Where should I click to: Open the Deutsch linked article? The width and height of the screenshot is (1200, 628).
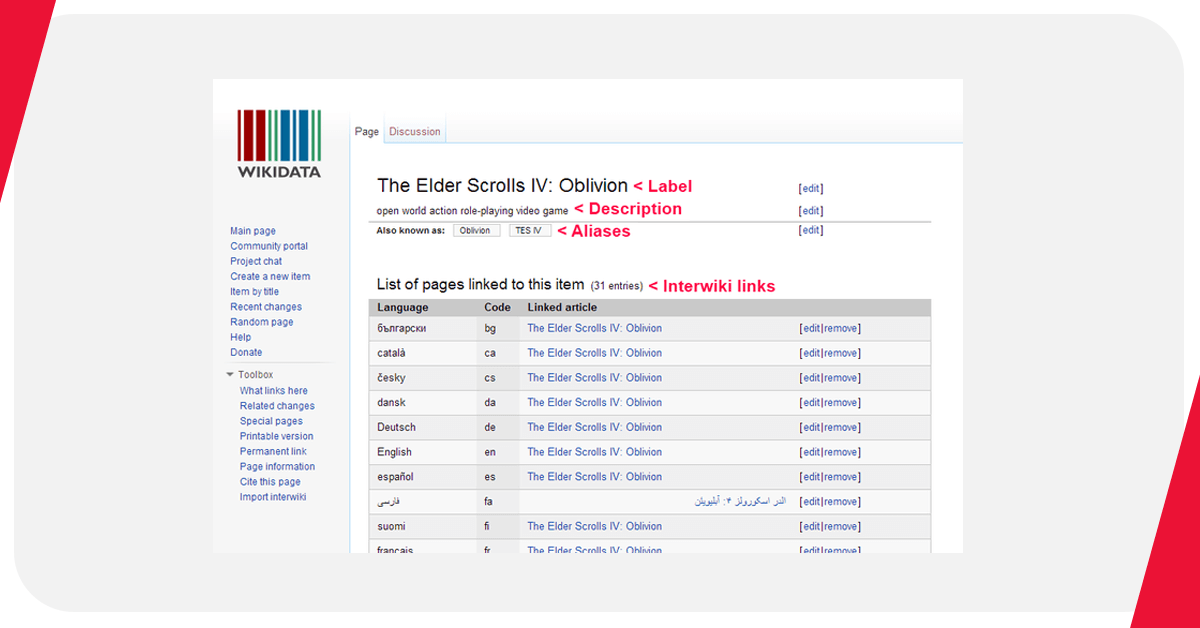coord(595,427)
